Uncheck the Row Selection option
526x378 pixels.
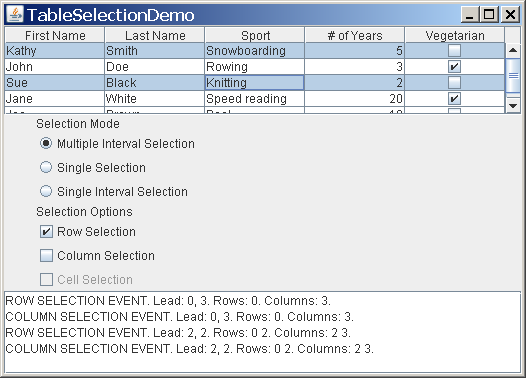(46, 232)
